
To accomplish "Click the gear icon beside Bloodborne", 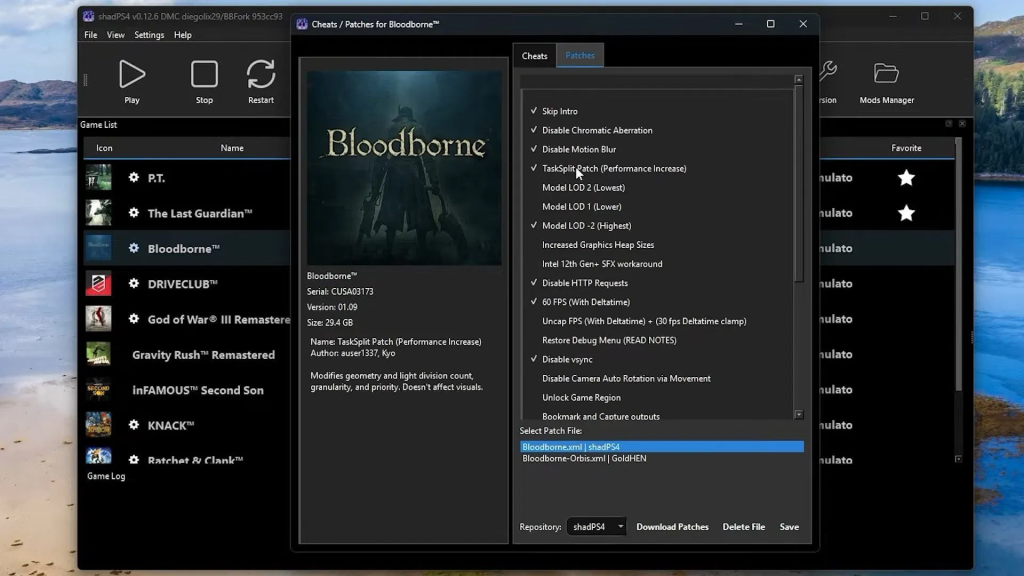I will 134,249.
